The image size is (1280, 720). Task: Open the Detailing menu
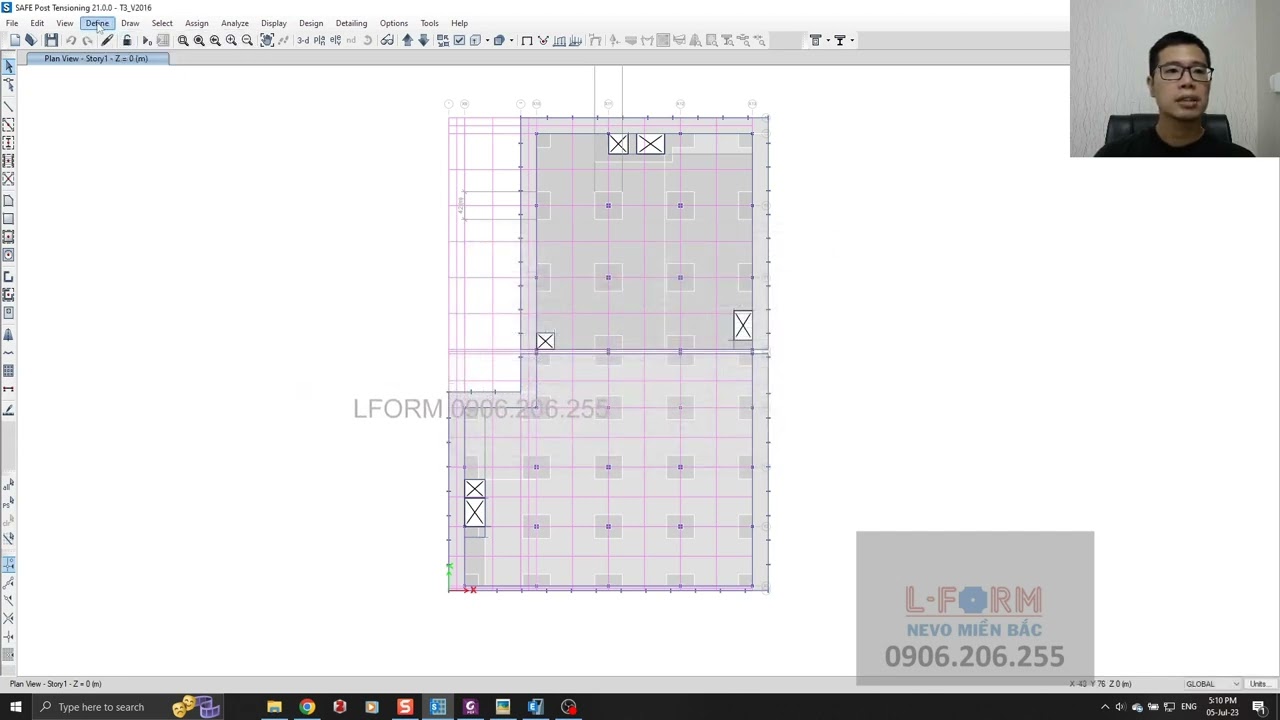click(x=351, y=23)
